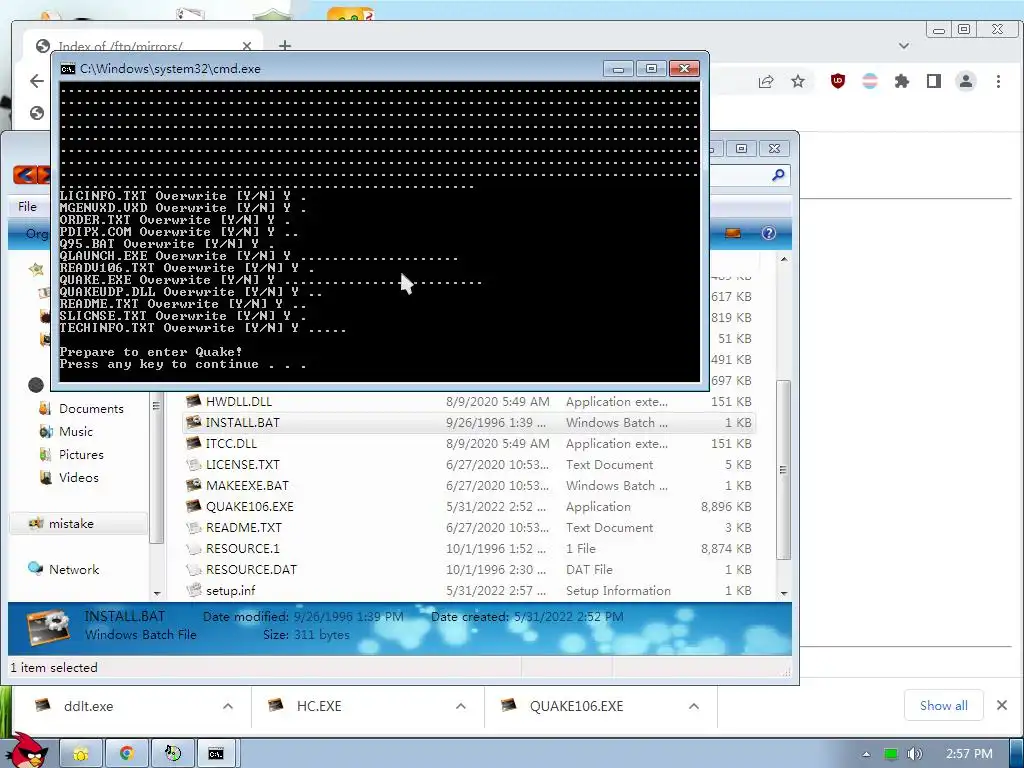Open the Chrome profile avatar
1024x768 pixels.
tap(966, 81)
